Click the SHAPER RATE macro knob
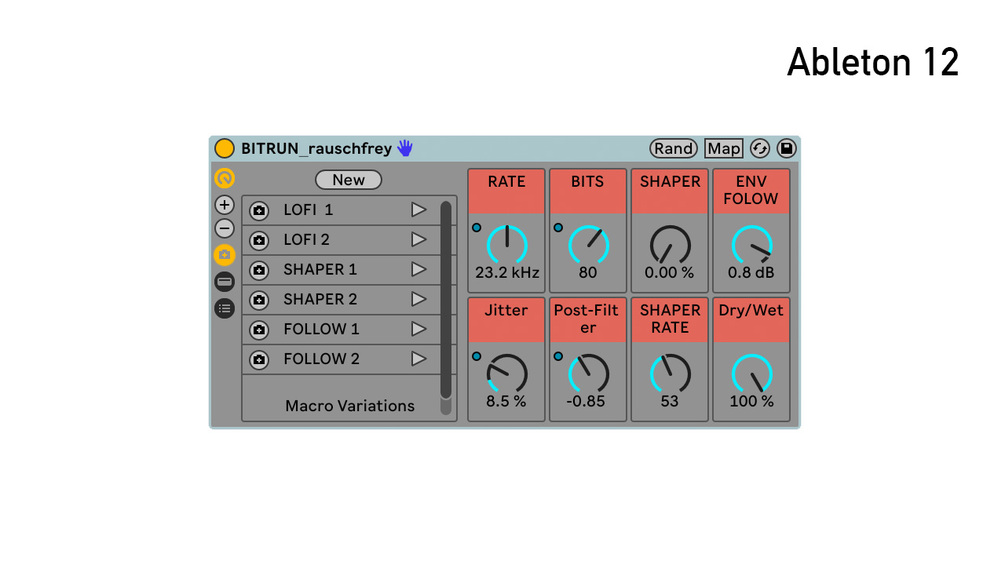This screenshot has height=565, width=1005. (670, 373)
